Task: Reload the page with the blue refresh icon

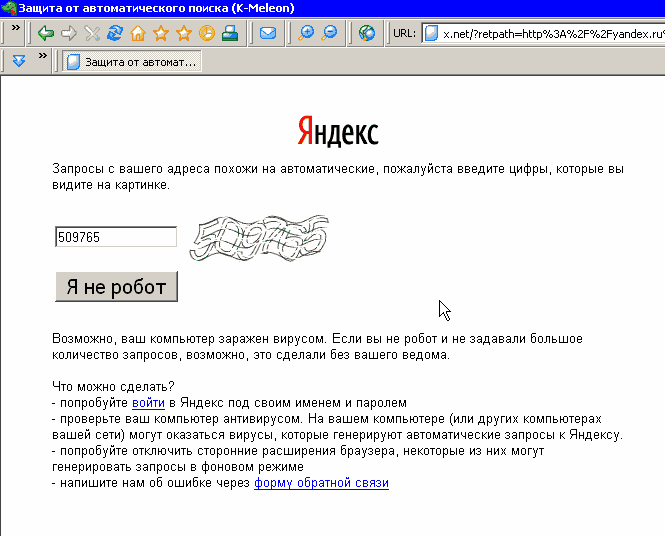Action: [x=115, y=33]
